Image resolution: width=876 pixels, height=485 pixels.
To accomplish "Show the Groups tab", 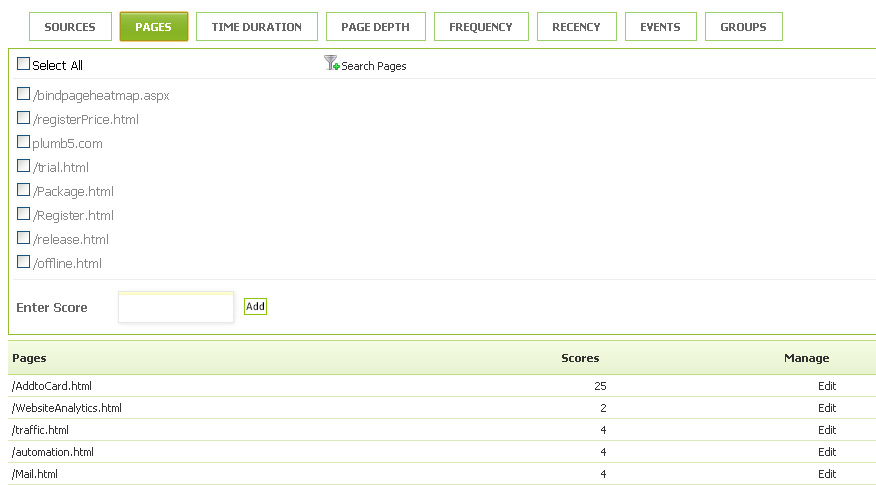I will 744,27.
